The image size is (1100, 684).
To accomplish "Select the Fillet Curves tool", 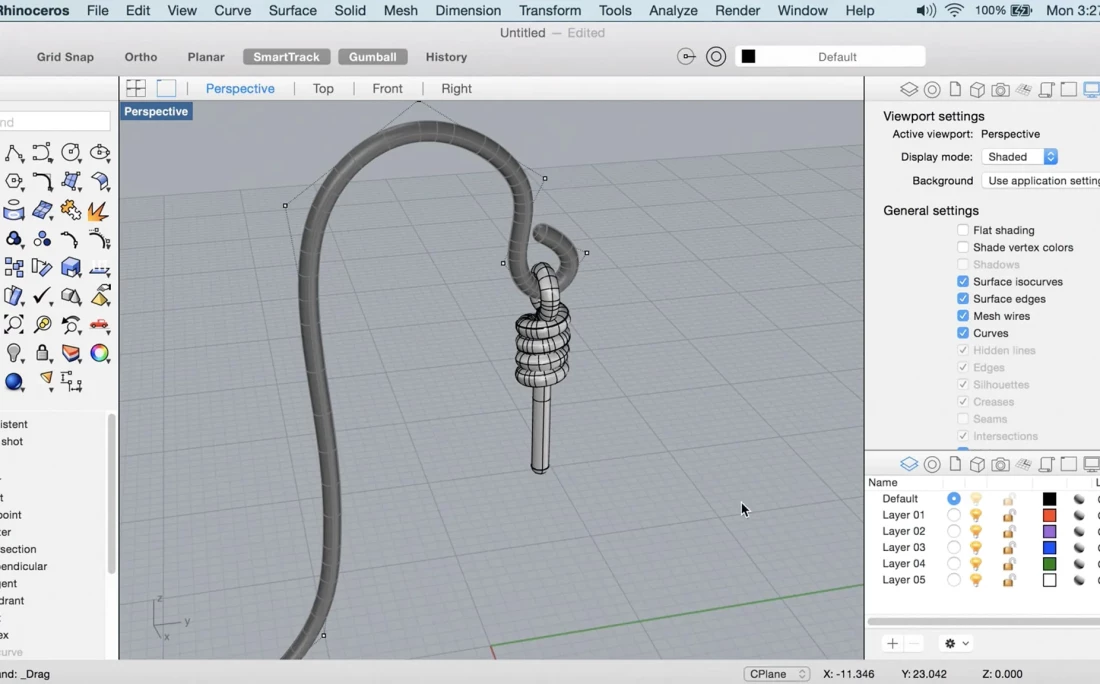I will [42, 181].
